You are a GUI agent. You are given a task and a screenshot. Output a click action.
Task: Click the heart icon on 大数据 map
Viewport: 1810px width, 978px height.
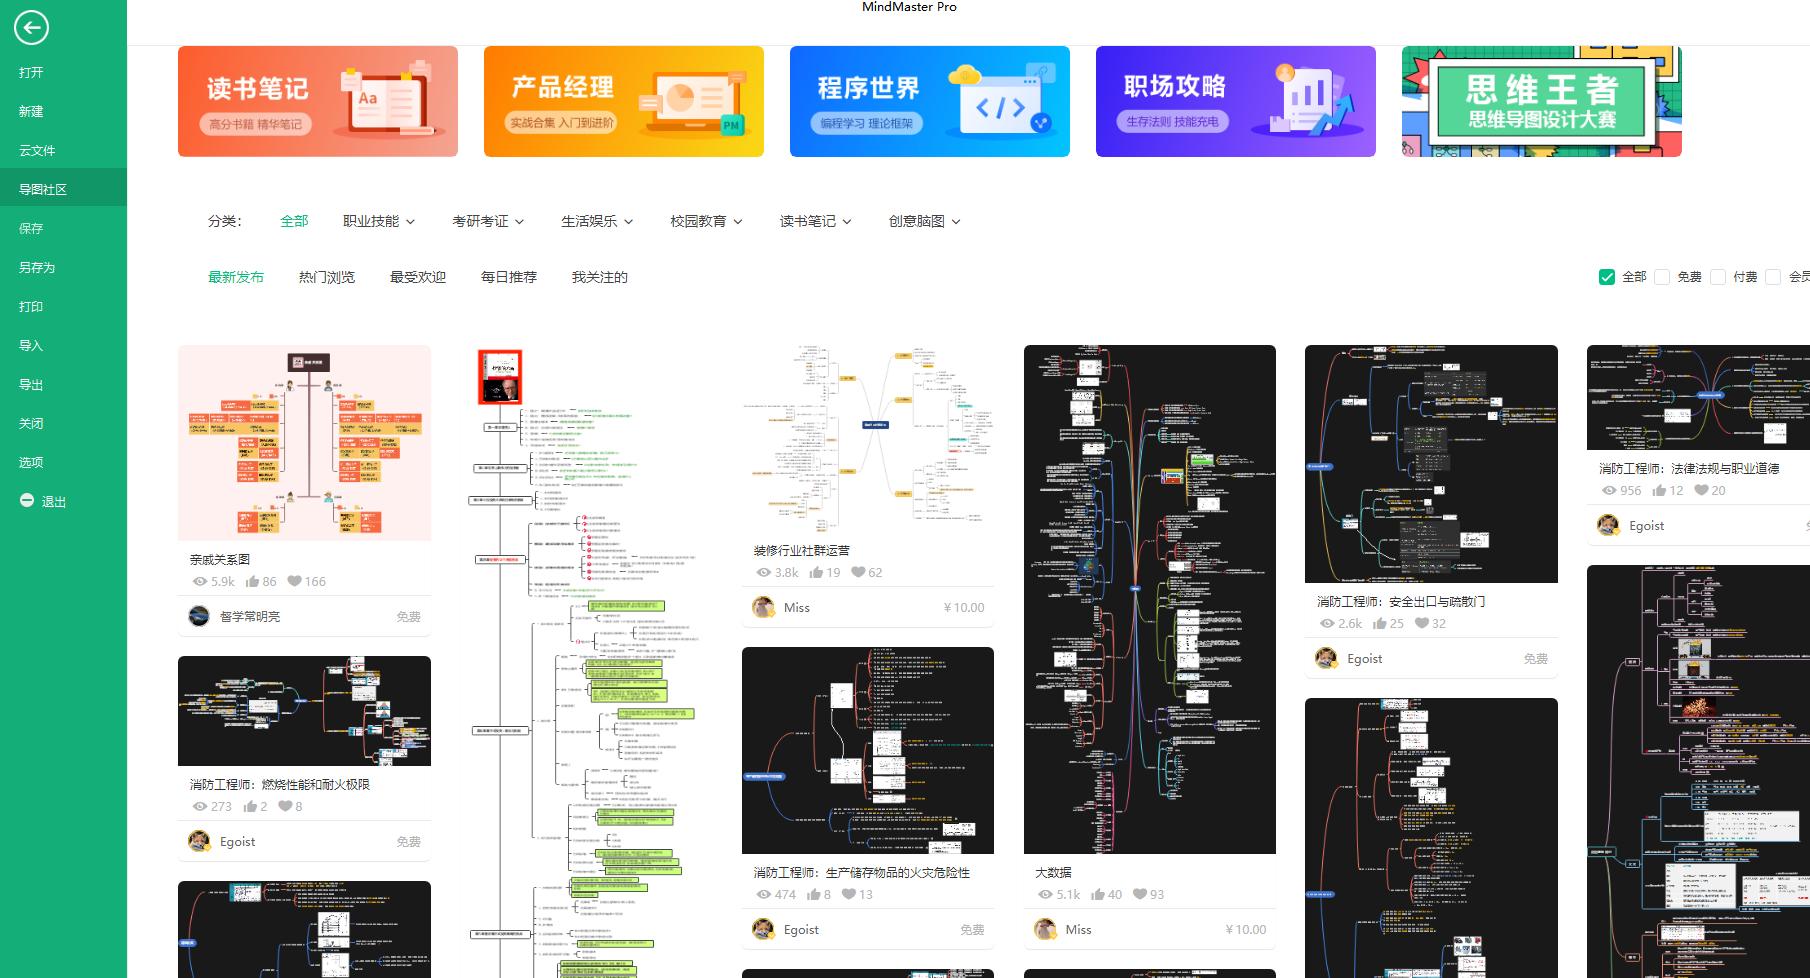pyautogui.click(x=1141, y=894)
